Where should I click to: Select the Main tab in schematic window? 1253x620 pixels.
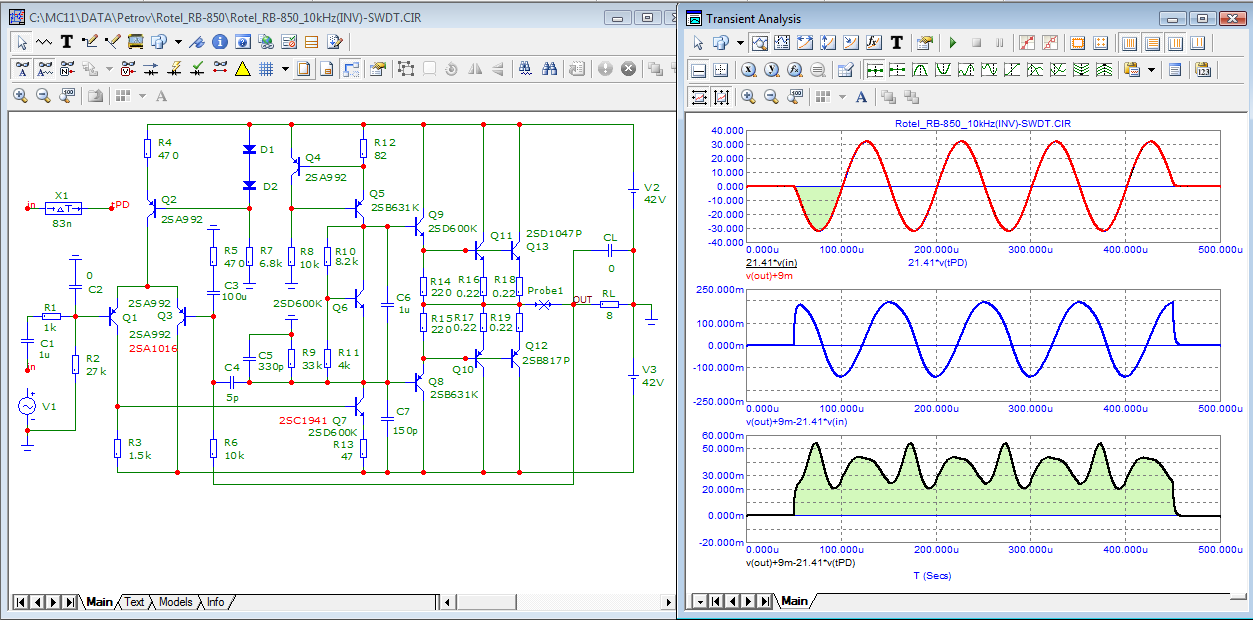pyautogui.click(x=99, y=602)
